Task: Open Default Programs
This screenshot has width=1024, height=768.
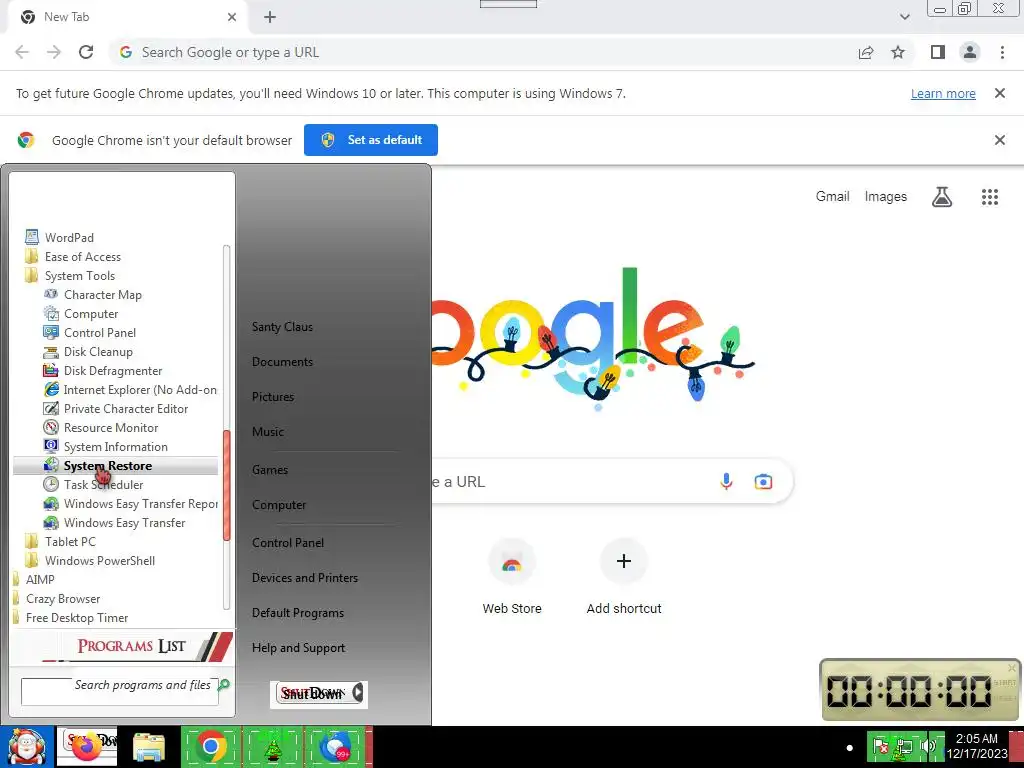Action: coord(298,613)
